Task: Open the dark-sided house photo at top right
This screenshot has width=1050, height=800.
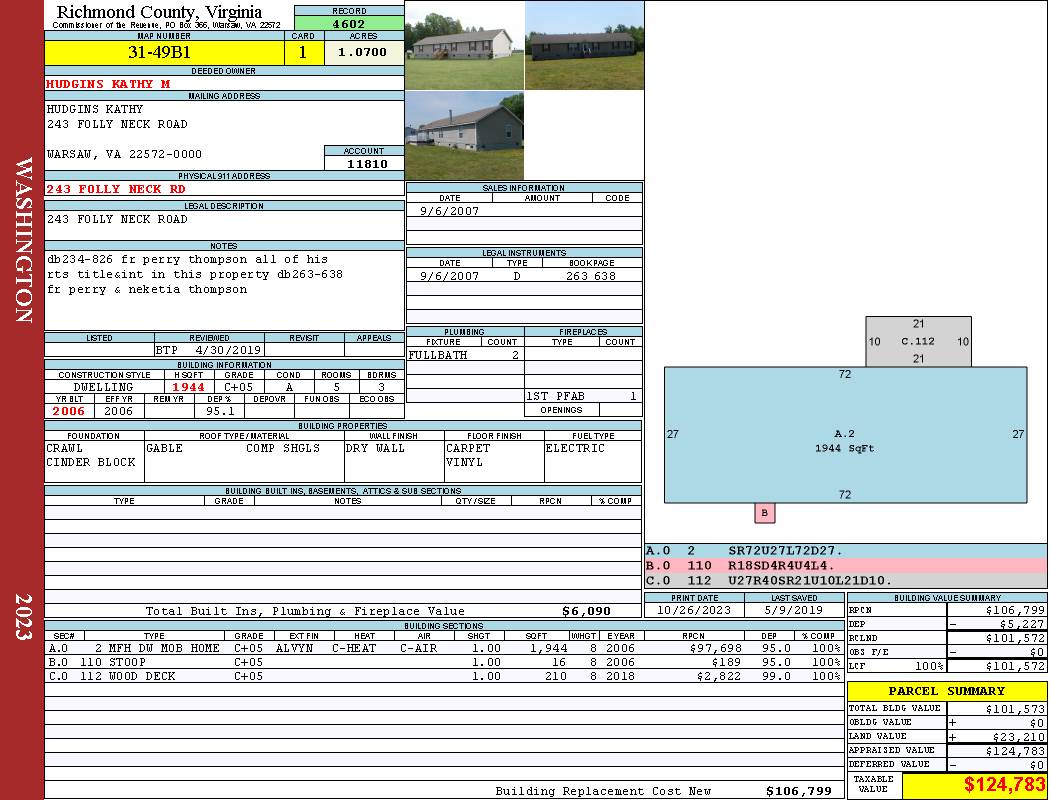Action: coord(583,46)
